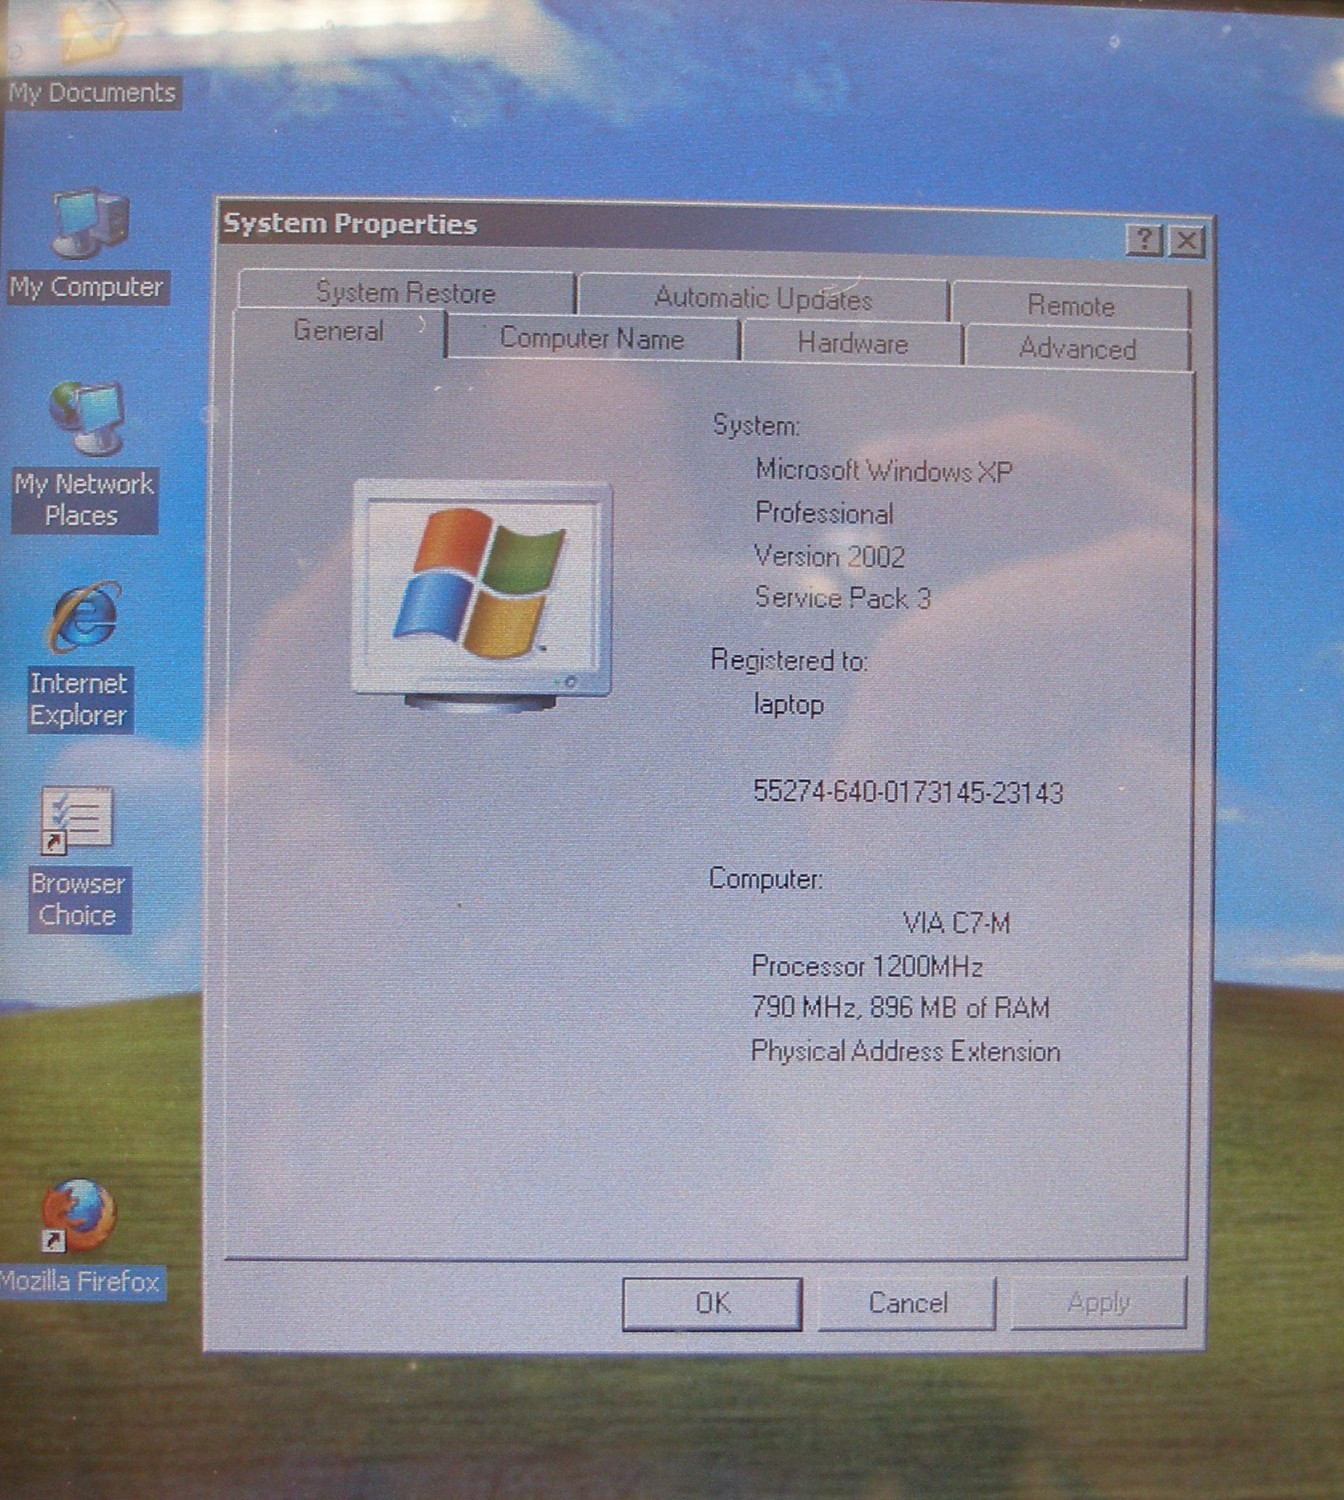Click the question mark help button
The width and height of the screenshot is (1344, 1500).
[x=1144, y=240]
